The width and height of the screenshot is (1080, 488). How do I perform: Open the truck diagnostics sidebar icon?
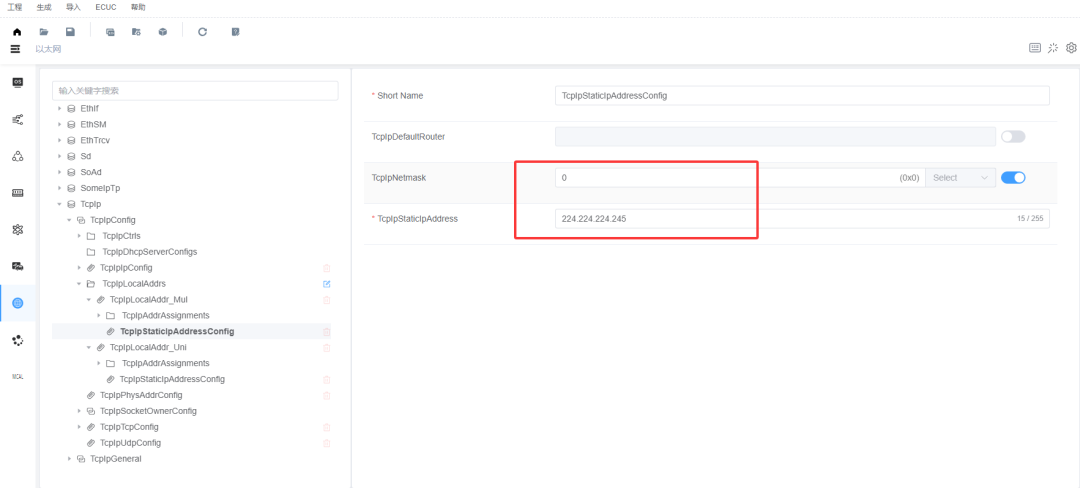coord(18,266)
